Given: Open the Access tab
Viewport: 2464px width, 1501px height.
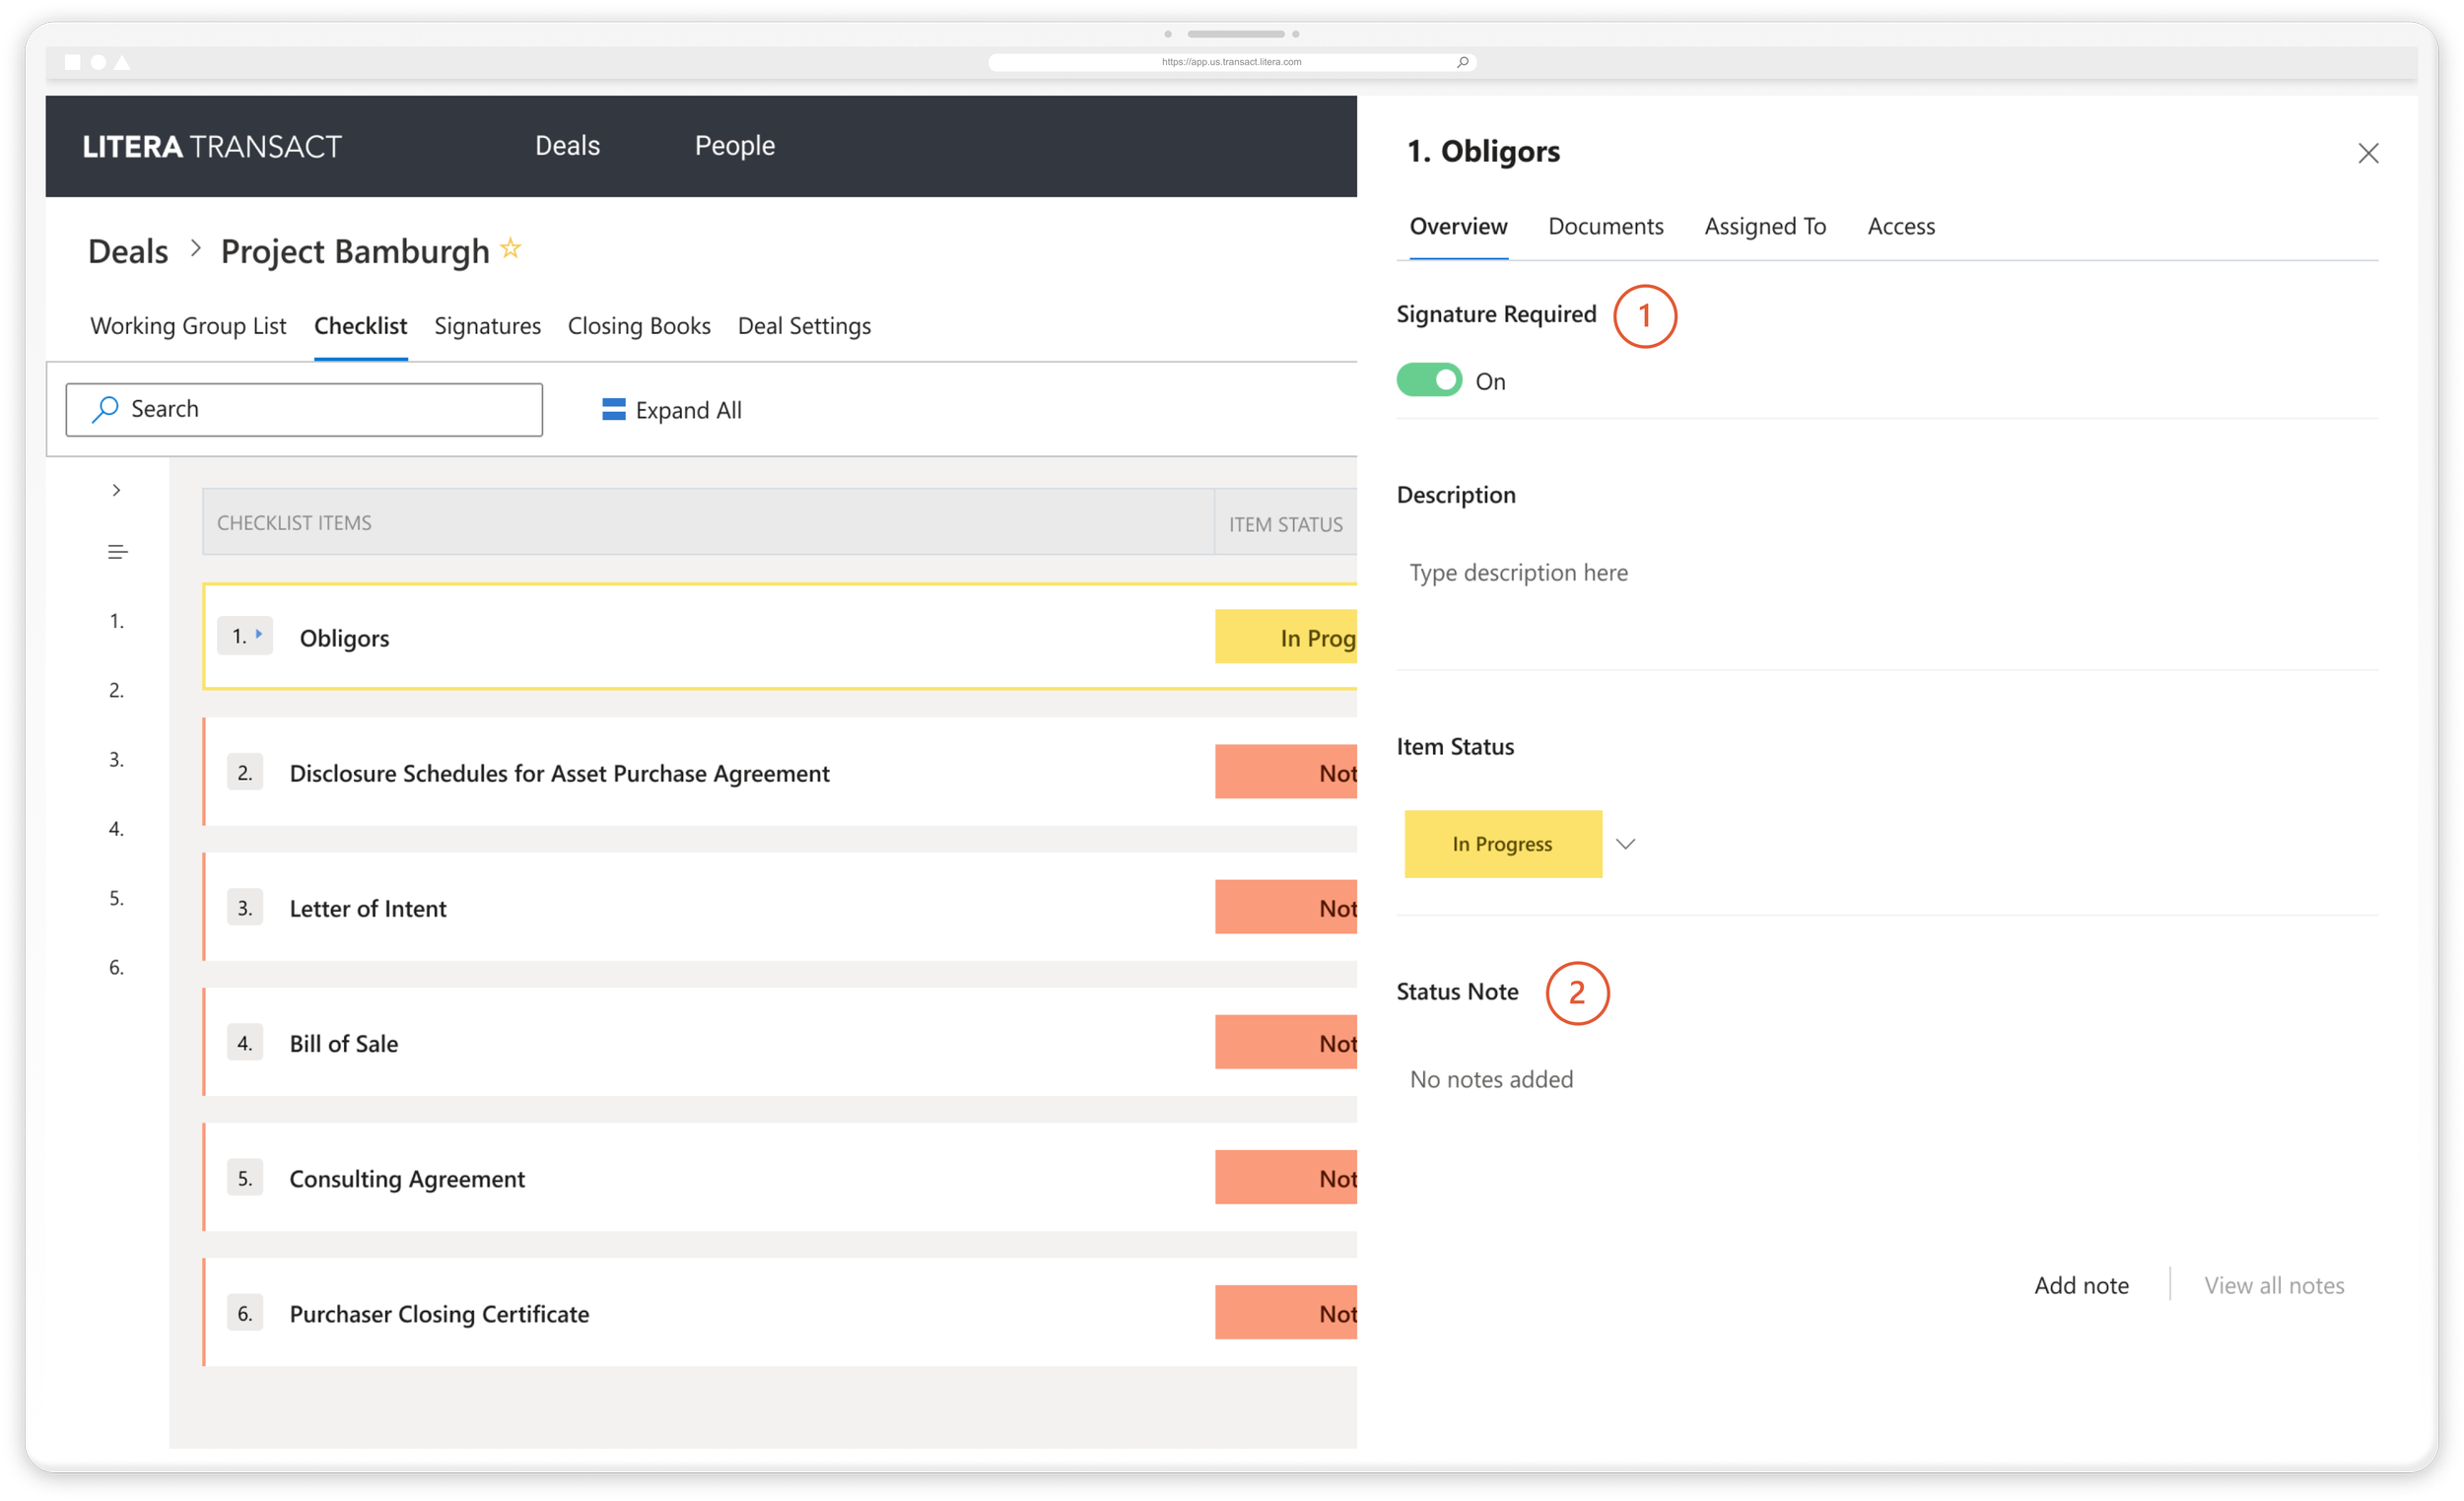Looking at the screenshot, I should pyautogui.click(x=1901, y=226).
